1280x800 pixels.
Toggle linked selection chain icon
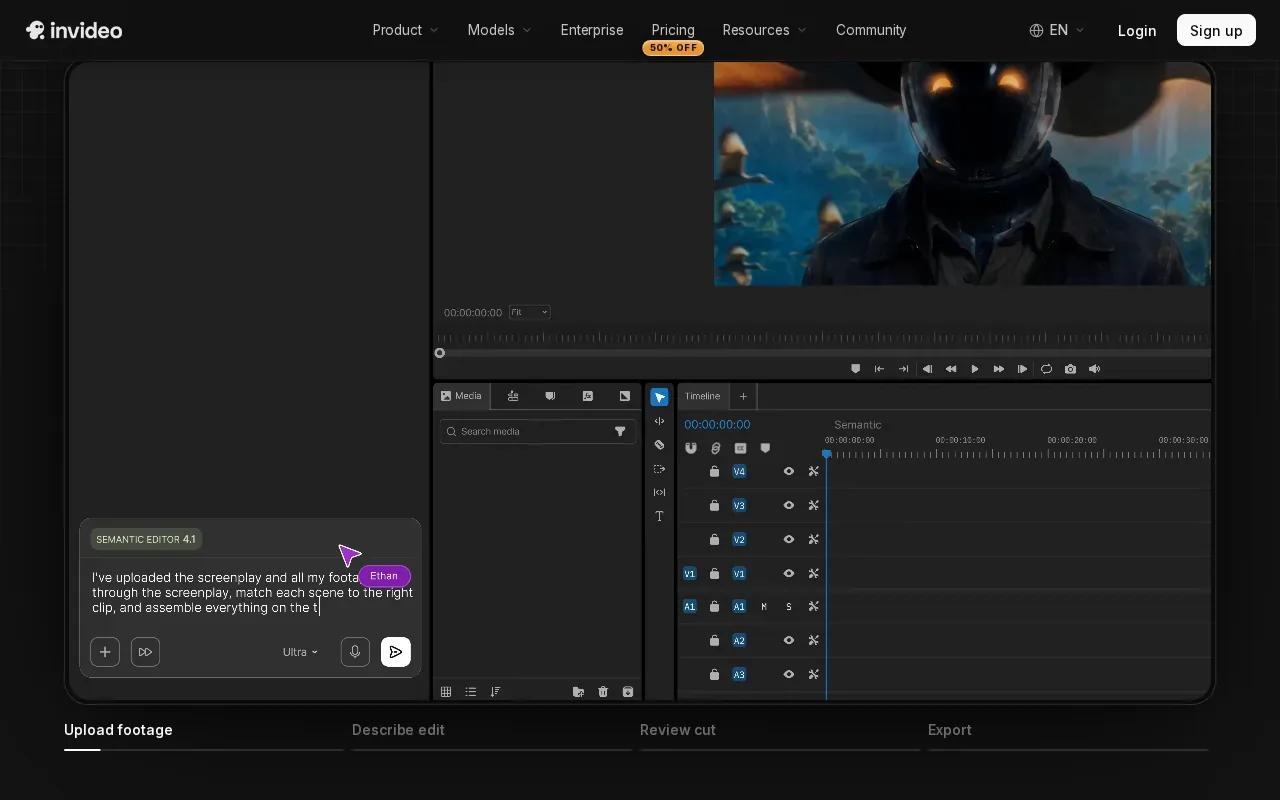click(715, 448)
